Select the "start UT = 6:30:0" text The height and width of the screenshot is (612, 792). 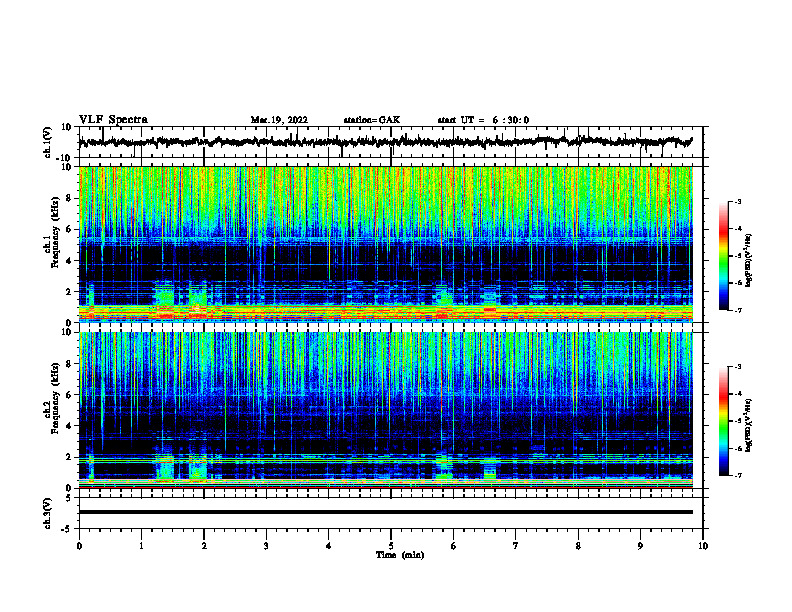click(x=483, y=120)
